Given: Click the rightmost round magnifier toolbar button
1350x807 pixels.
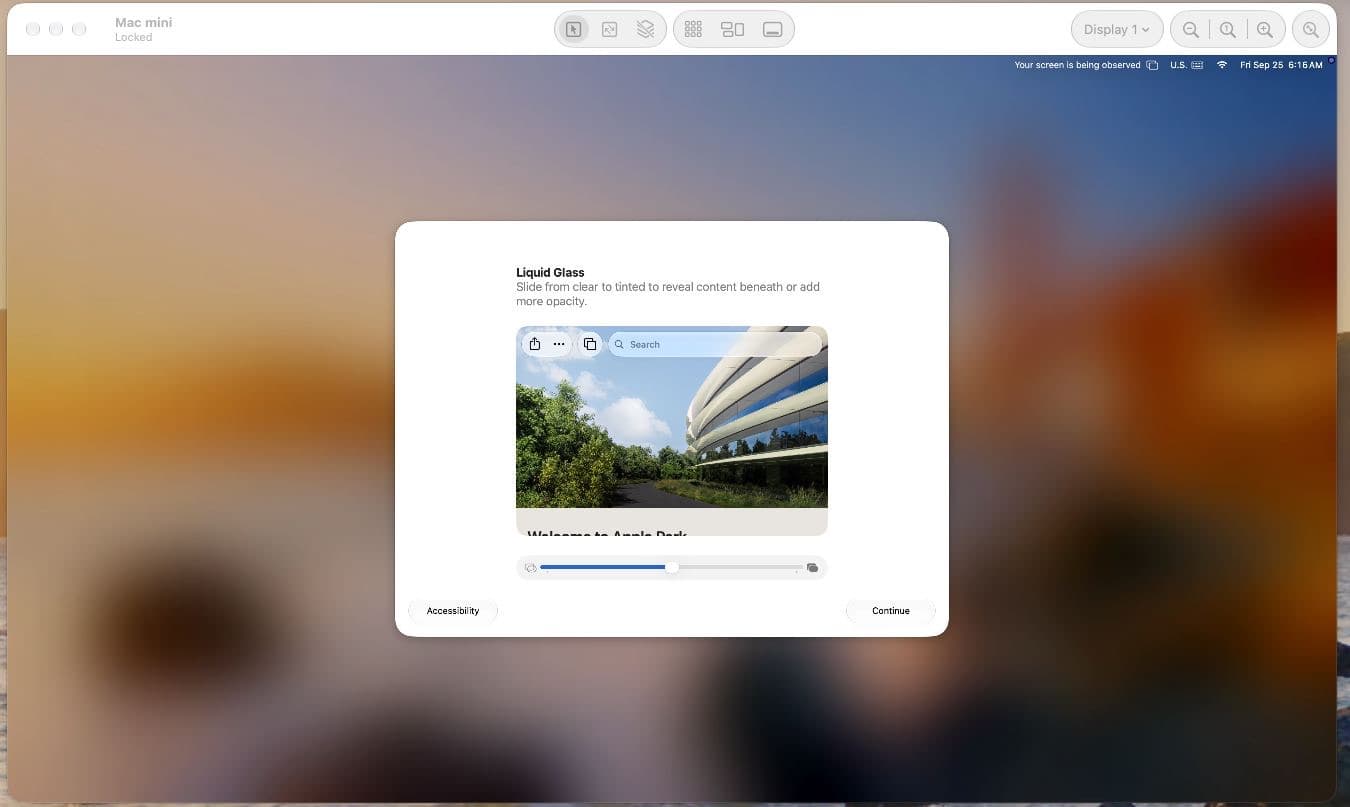Looking at the screenshot, I should pos(1311,30).
